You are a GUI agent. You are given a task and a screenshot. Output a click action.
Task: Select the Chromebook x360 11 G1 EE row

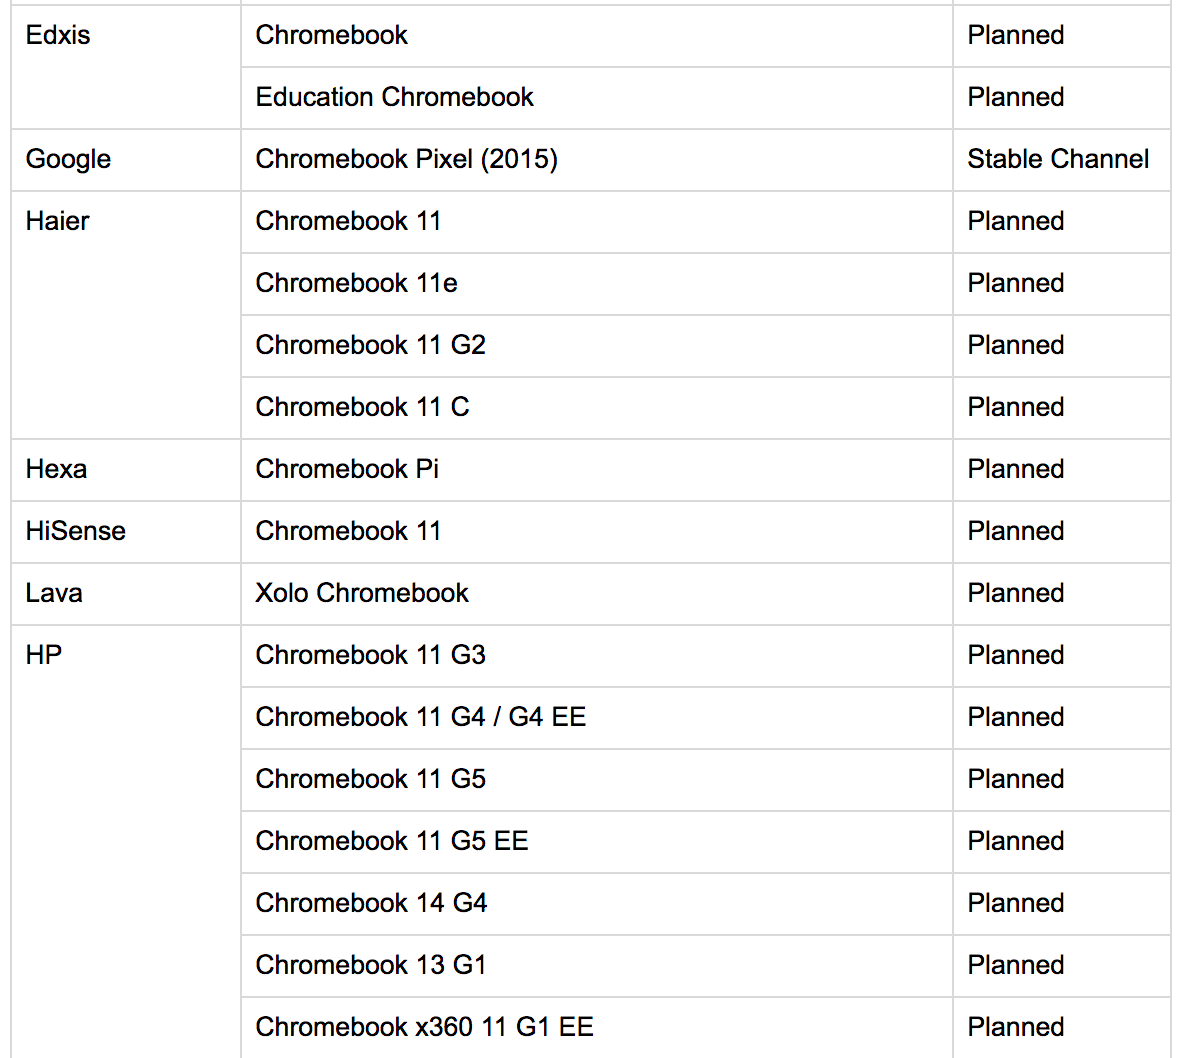coord(424,1027)
